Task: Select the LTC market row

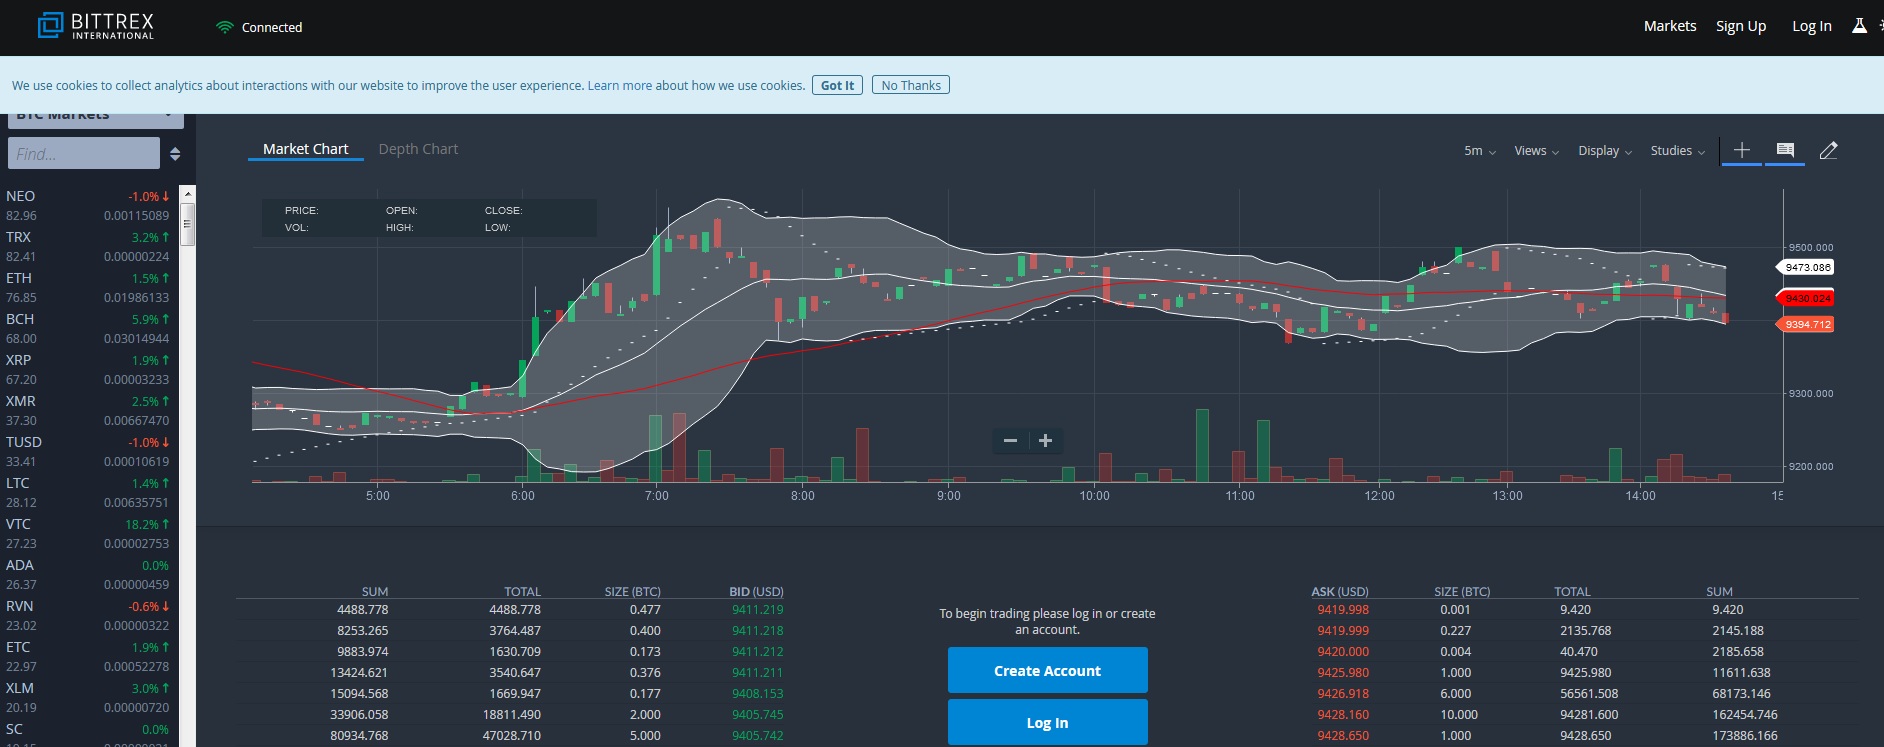Action: pos(88,492)
